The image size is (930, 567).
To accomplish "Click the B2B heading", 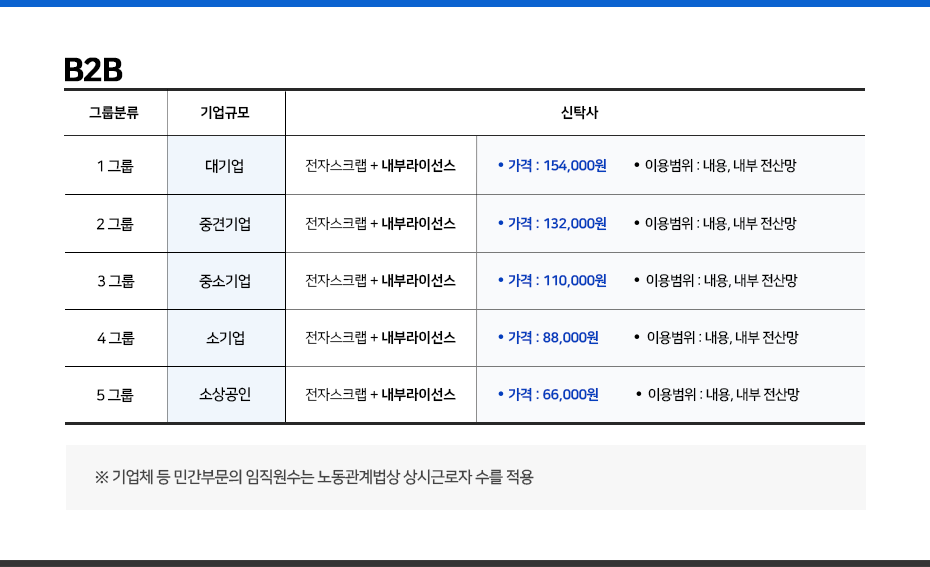I will [x=92, y=70].
